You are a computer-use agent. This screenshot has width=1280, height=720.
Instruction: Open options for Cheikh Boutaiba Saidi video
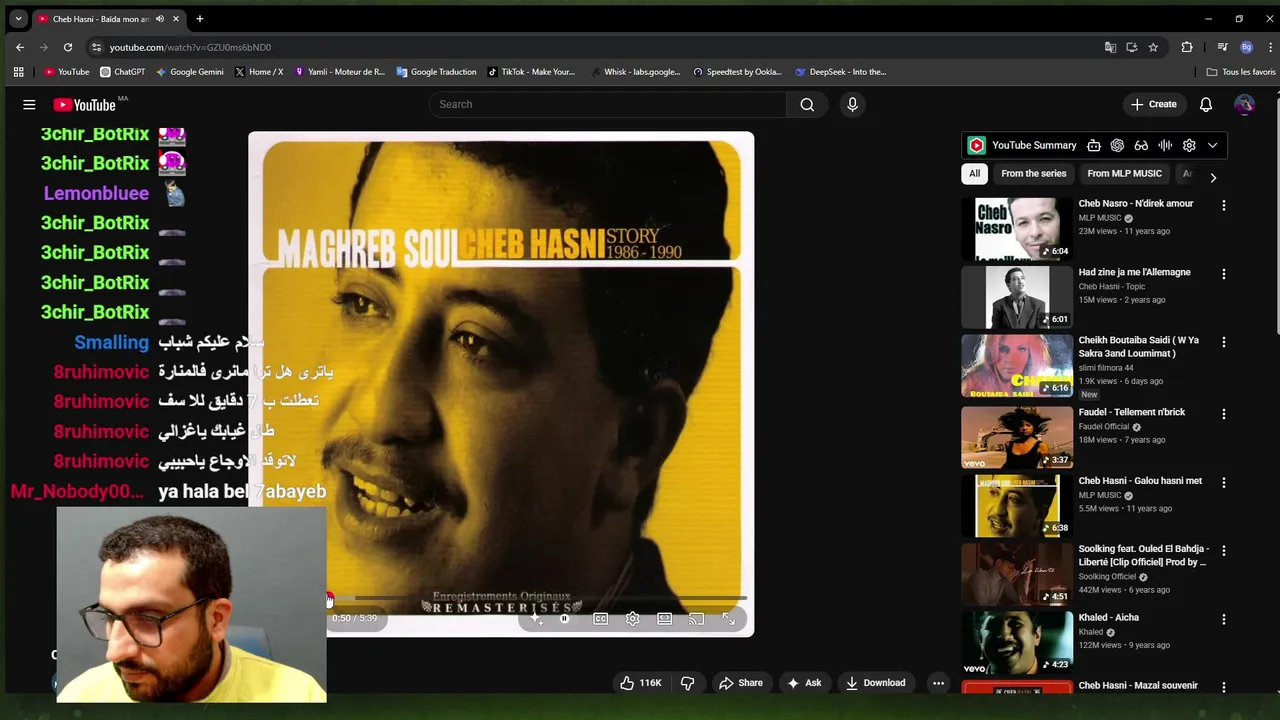[1223, 342]
